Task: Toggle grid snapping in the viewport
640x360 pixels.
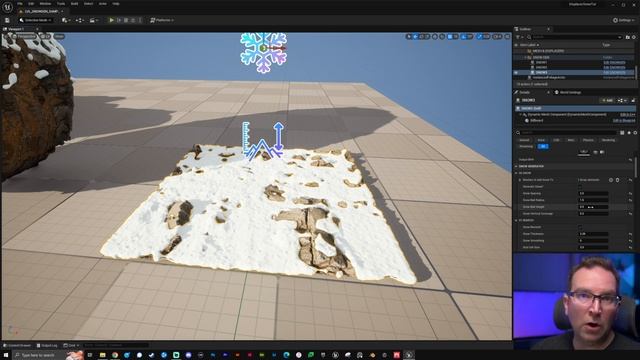Action: [x=450, y=37]
